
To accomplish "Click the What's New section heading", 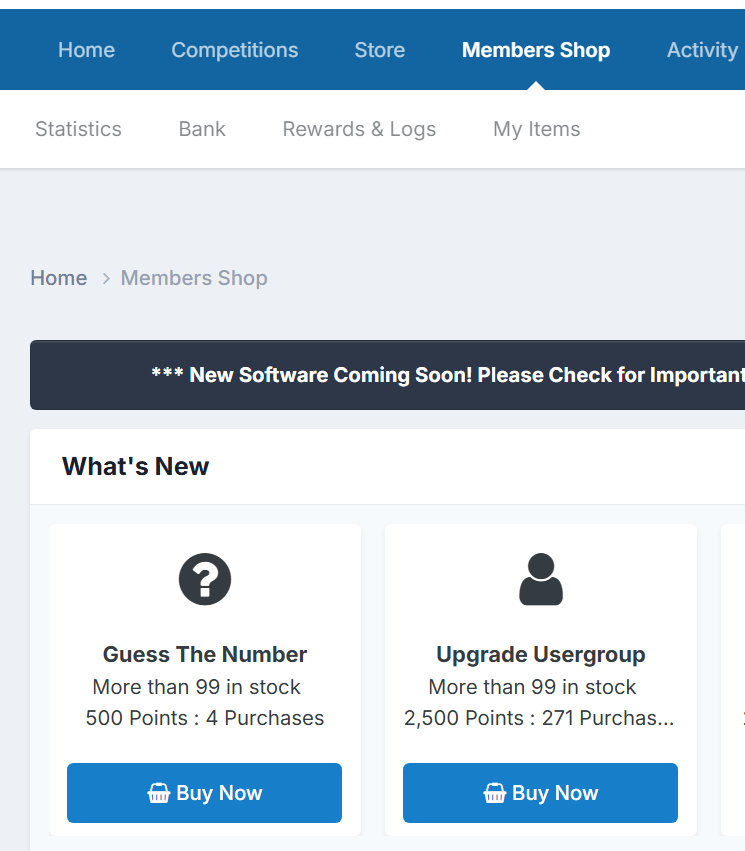I will point(135,466).
